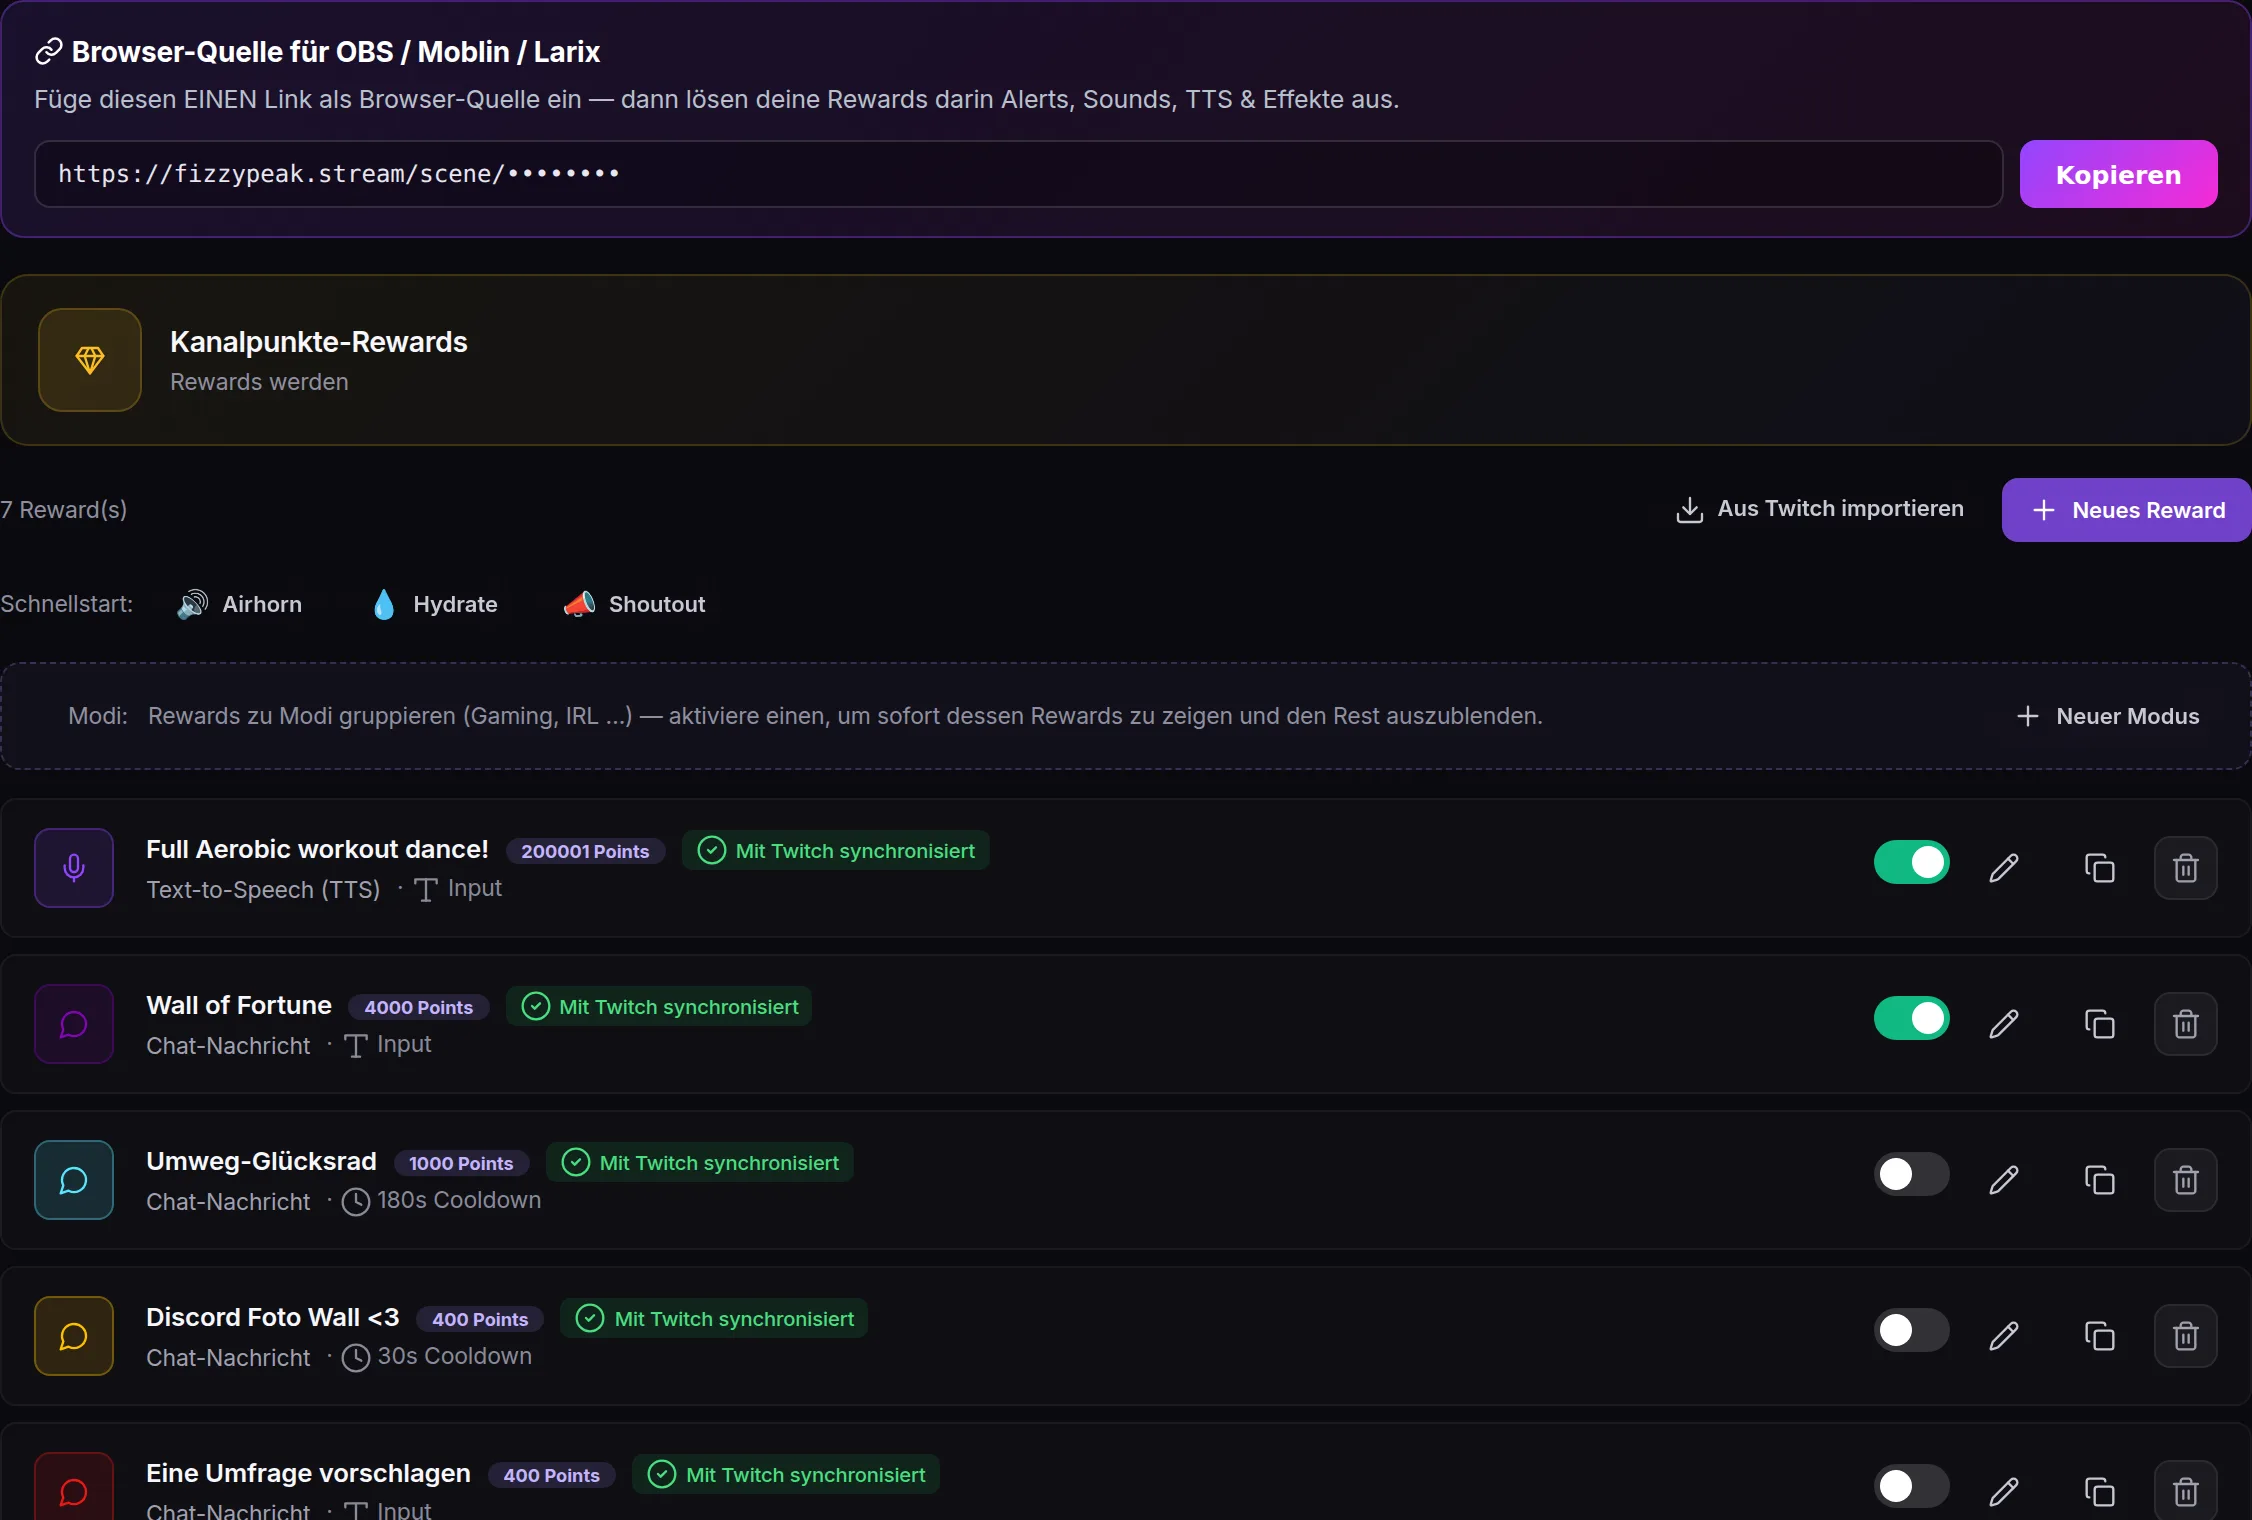2252x1520 pixels.
Task: Edit the Wall of Fortune reward
Action: coord(2004,1024)
